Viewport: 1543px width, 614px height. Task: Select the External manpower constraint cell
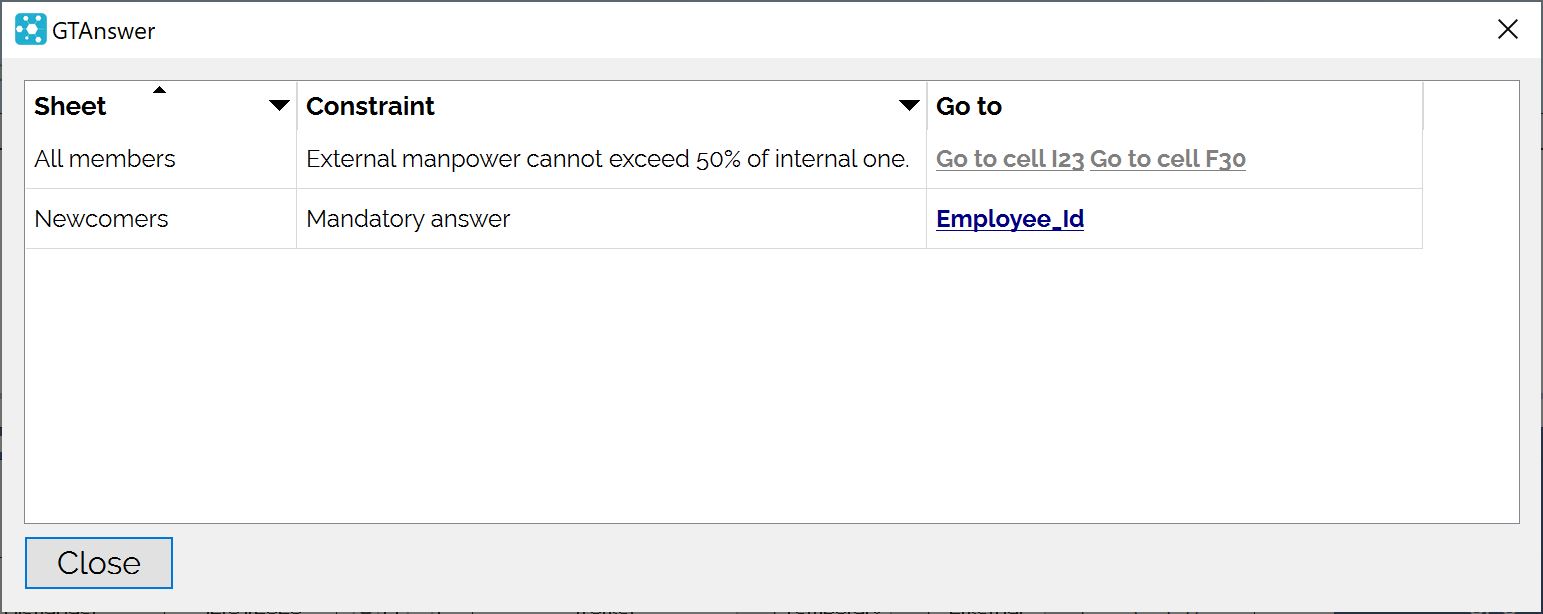coord(612,159)
